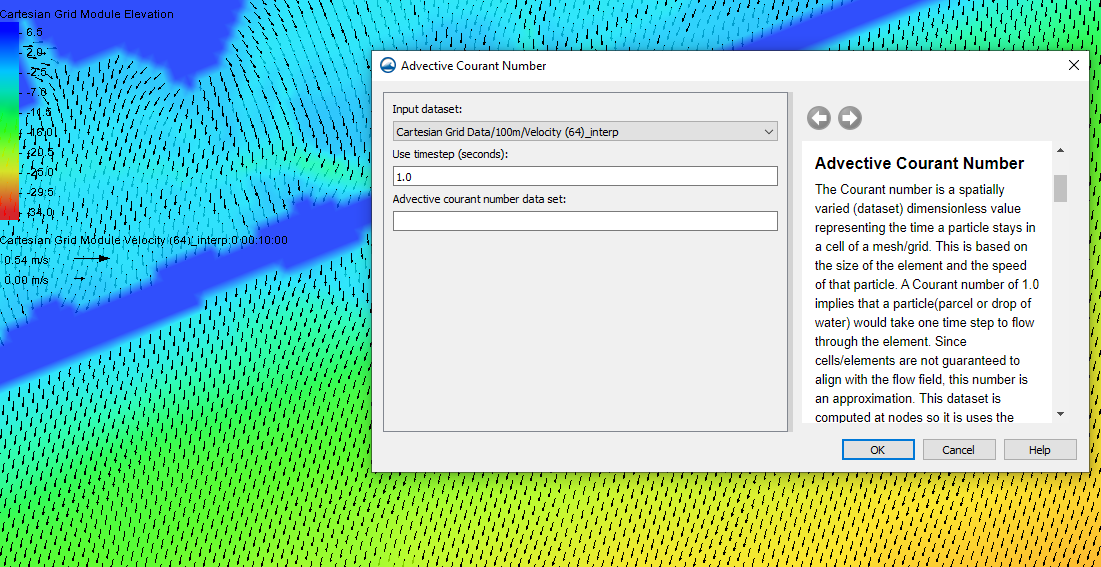
Task: Click the 'Advective Courant Number' help heading
Action: click(x=919, y=163)
